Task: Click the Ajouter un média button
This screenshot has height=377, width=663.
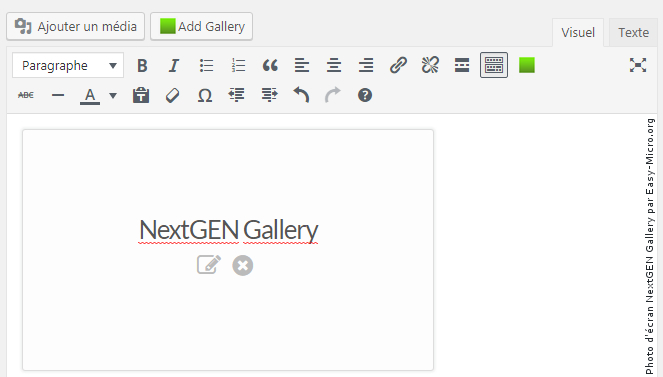Action: [76, 27]
